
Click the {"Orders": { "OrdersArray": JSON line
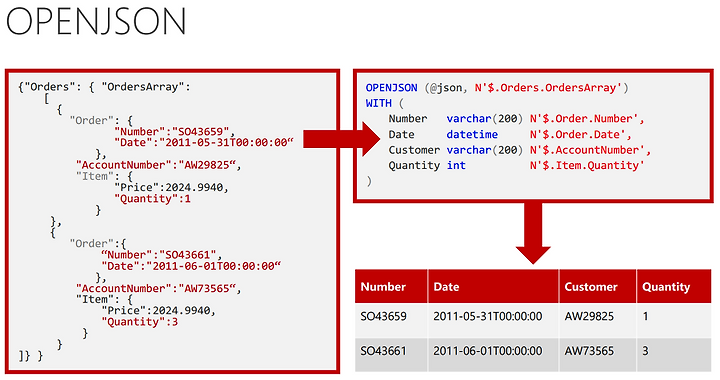[104, 87]
